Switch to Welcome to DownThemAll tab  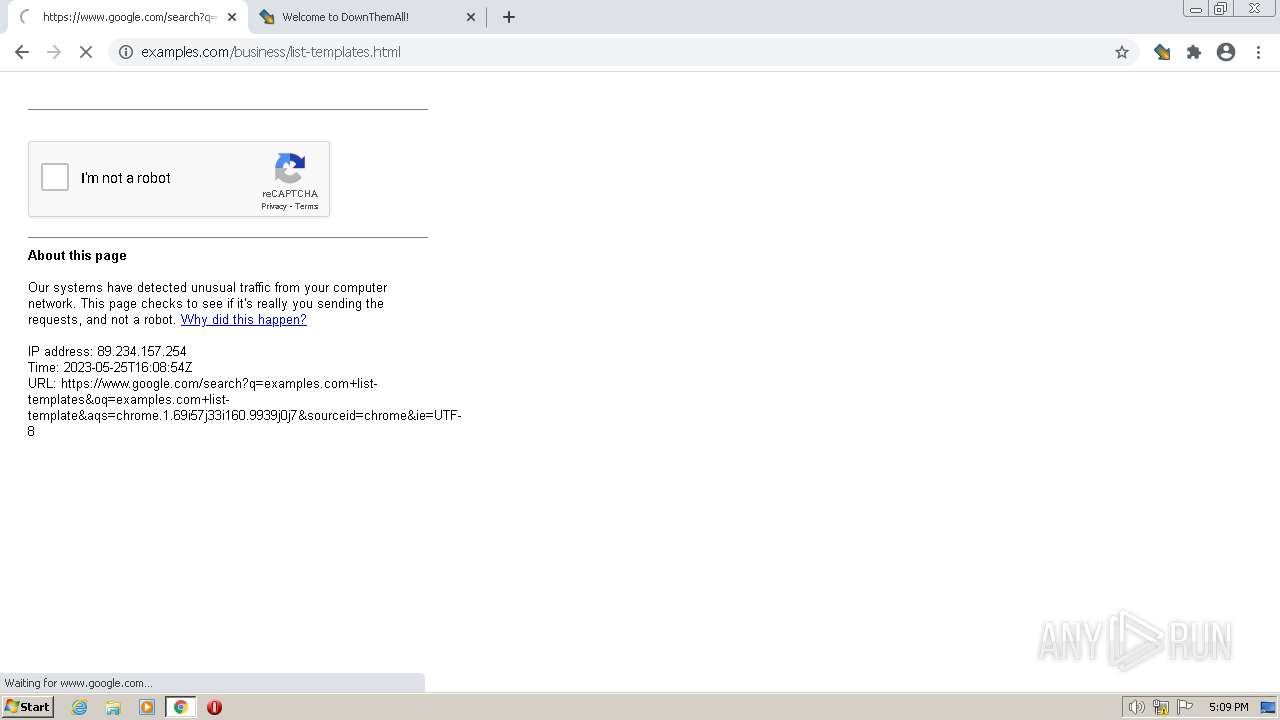pyautogui.click(x=367, y=17)
